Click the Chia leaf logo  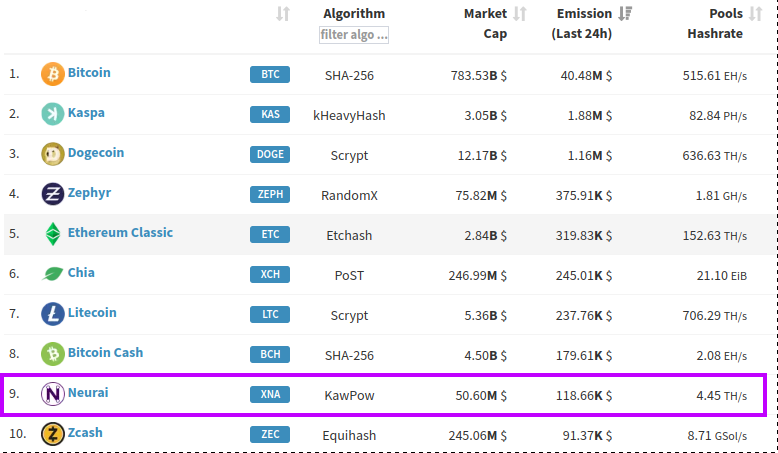click(53, 274)
